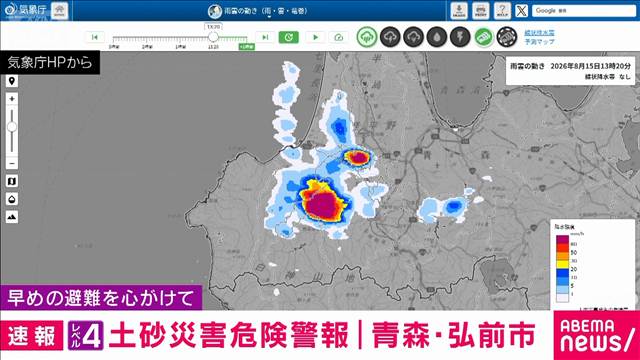Image resolution: width=640 pixels, height=360 pixels.
Task: Click the 線状降水帯 なし status text
Action: [607, 77]
